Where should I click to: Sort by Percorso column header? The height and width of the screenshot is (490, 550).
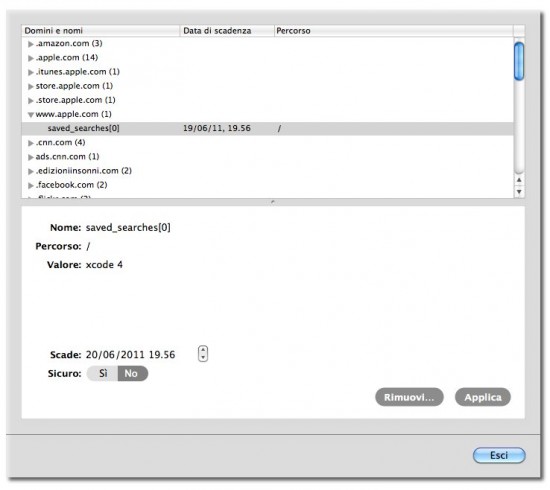(394, 31)
